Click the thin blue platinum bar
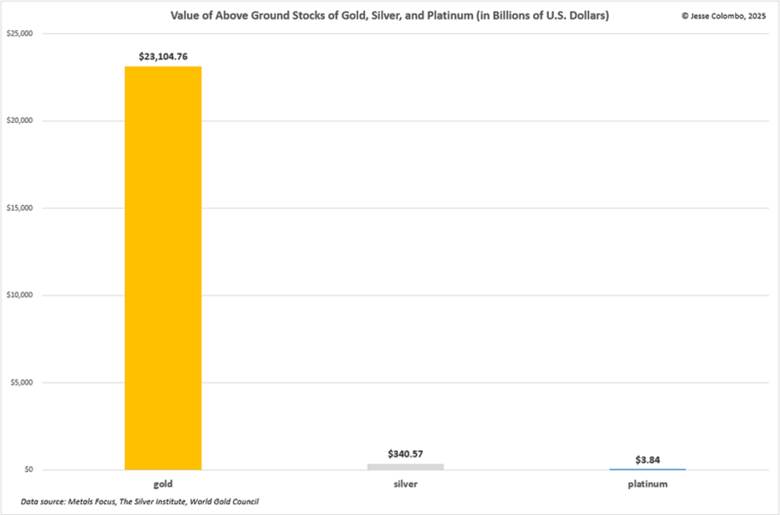Viewport: 780px width, 515px height. pyautogui.click(x=647, y=469)
